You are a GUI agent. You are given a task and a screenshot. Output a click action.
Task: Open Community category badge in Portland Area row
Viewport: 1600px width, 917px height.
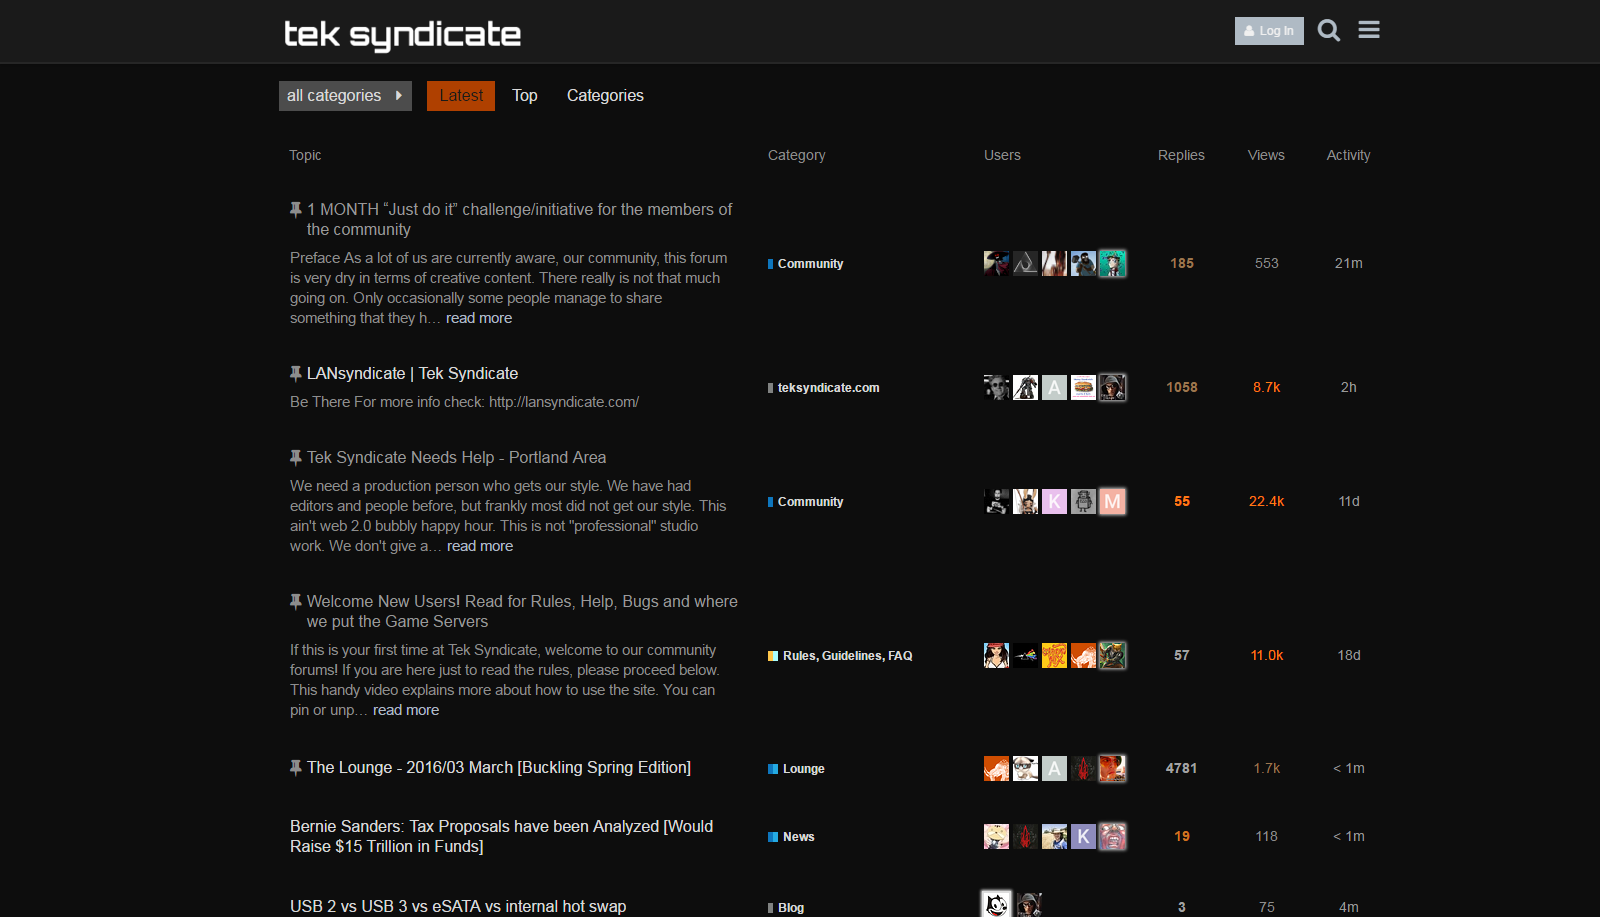(x=806, y=502)
